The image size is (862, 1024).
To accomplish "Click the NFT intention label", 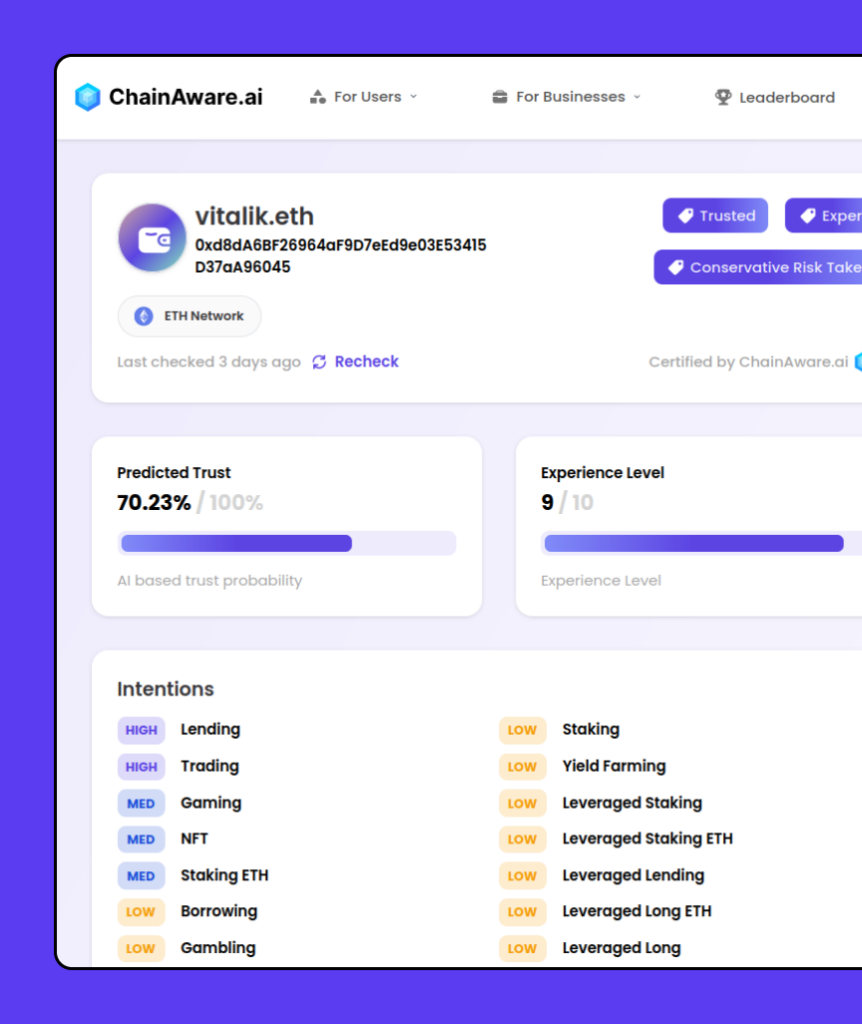I will [x=194, y=839].
